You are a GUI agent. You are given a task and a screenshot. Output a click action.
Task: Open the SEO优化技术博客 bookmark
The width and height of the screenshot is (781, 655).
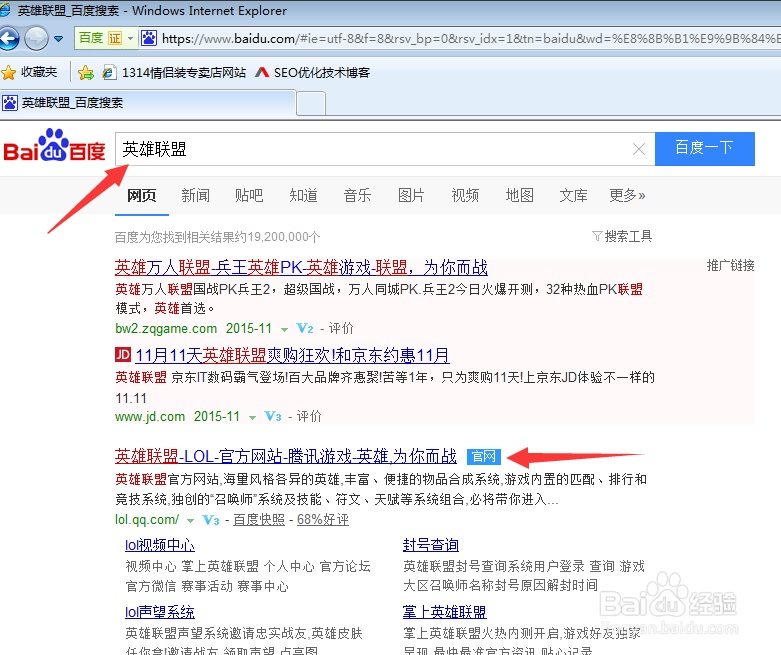312,73
